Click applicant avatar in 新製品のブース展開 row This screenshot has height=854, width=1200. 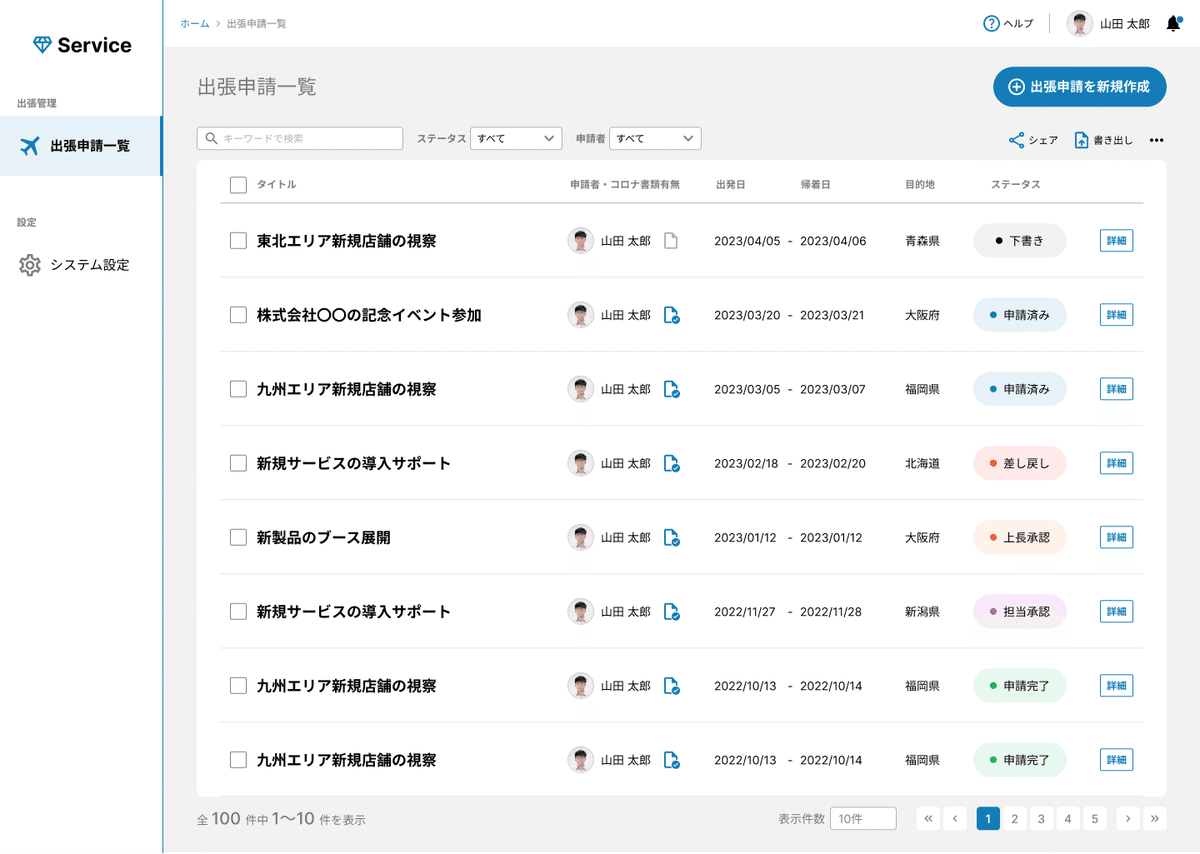pyautogui.click(x=581, y=537)
